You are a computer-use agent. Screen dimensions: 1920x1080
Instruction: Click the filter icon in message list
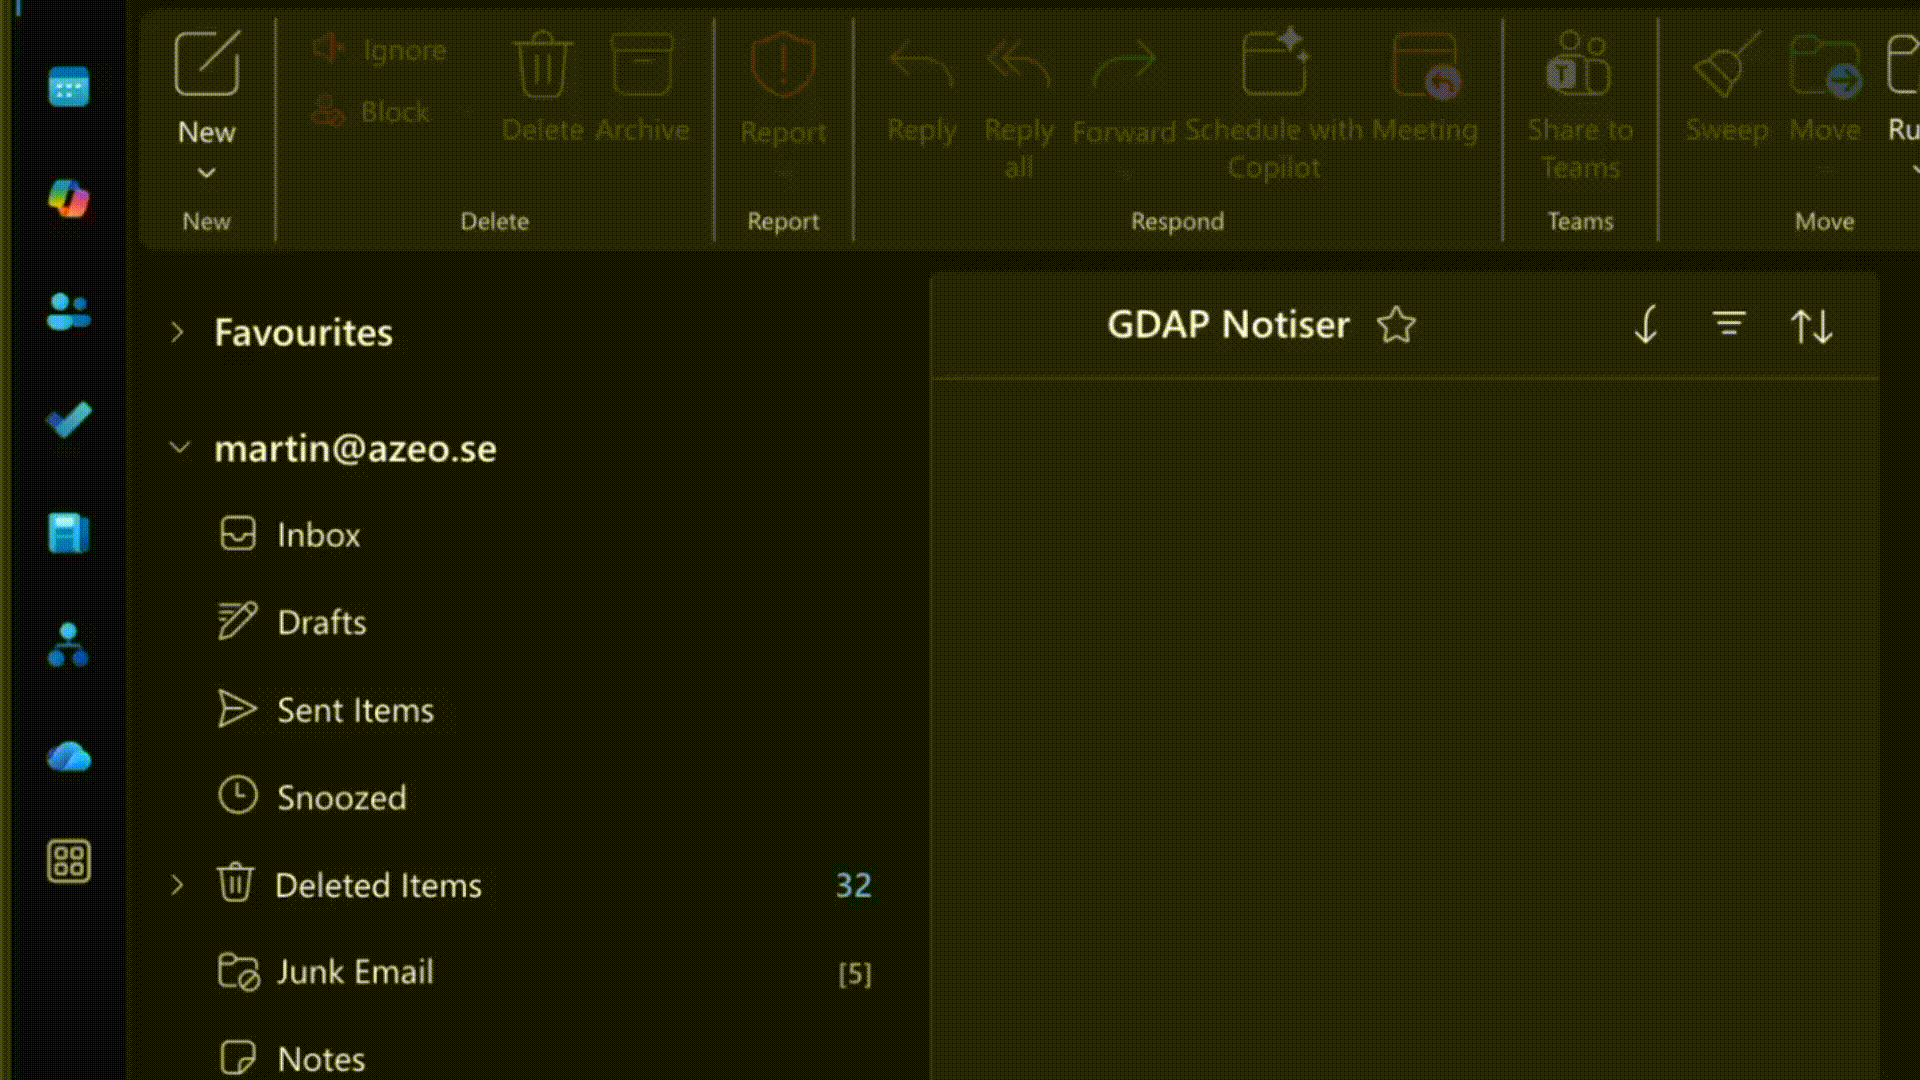pyautogui.click(x=1728, y=324)
